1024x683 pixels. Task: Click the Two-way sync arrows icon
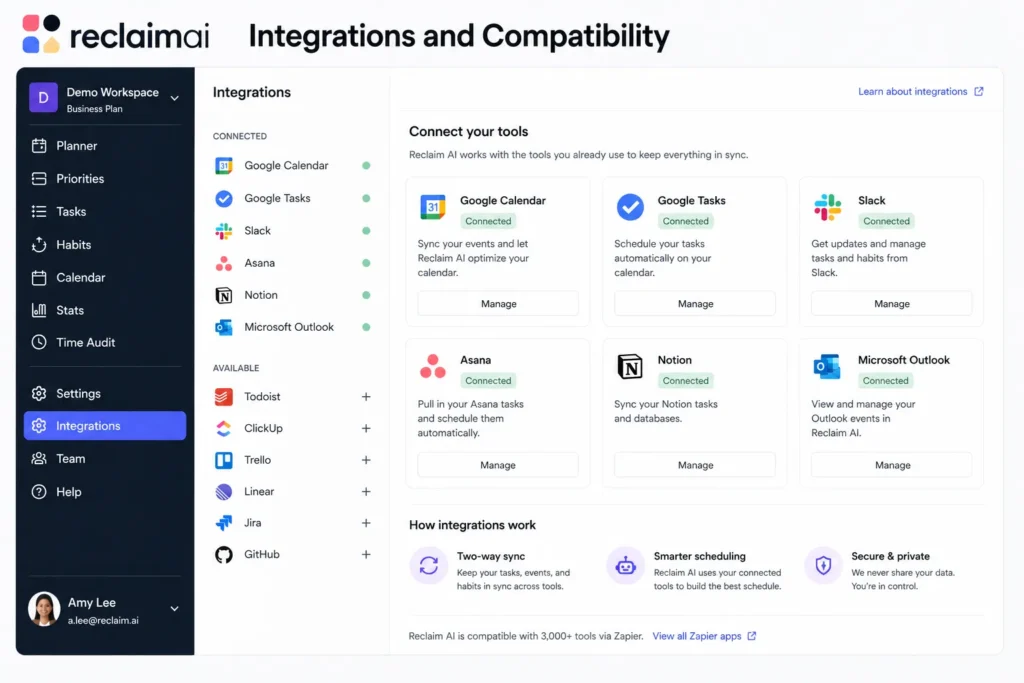[x=428, y=565]
